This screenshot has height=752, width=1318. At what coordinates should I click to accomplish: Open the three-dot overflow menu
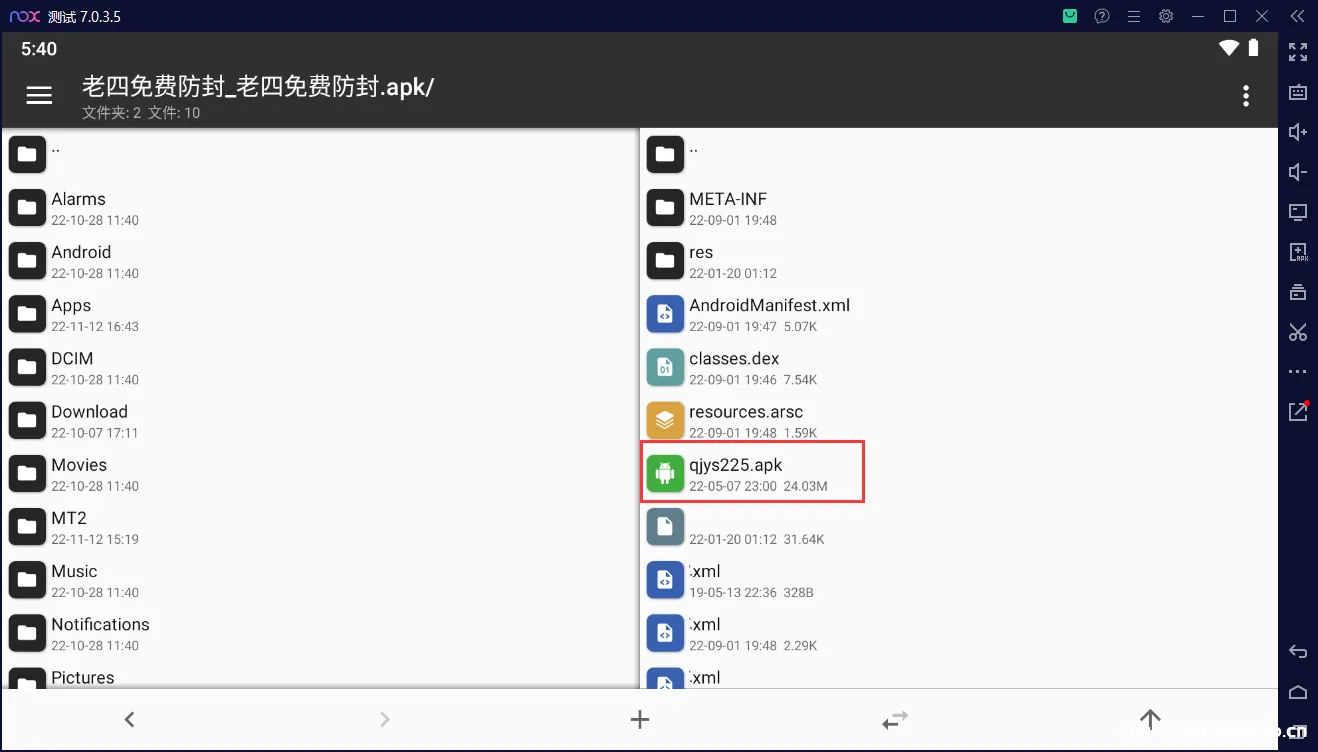coord(1246,95)
